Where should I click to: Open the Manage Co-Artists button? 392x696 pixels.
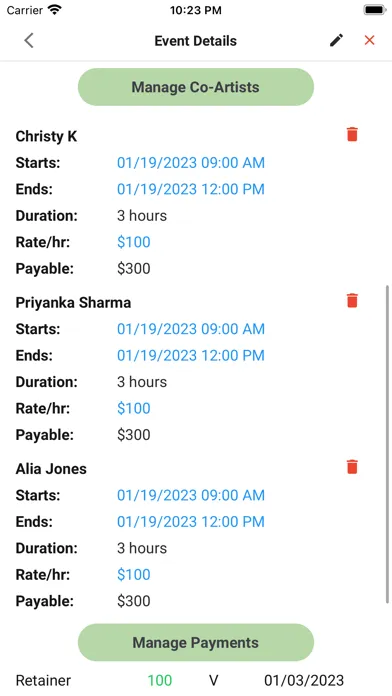pyautogui.click(x=196, y=87)
